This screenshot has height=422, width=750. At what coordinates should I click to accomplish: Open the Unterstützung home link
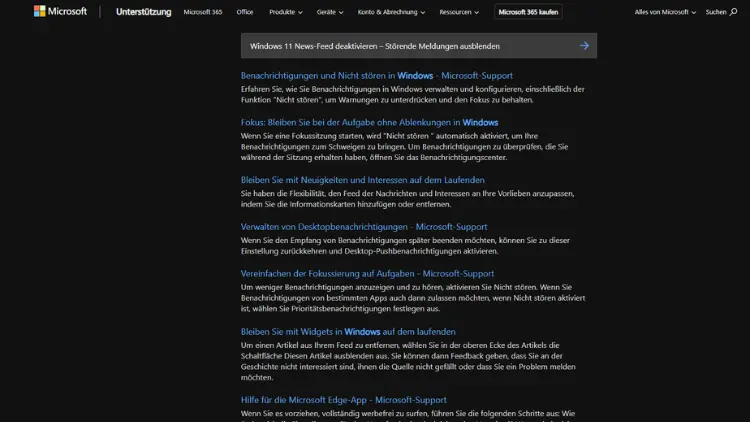click(143, 12)
